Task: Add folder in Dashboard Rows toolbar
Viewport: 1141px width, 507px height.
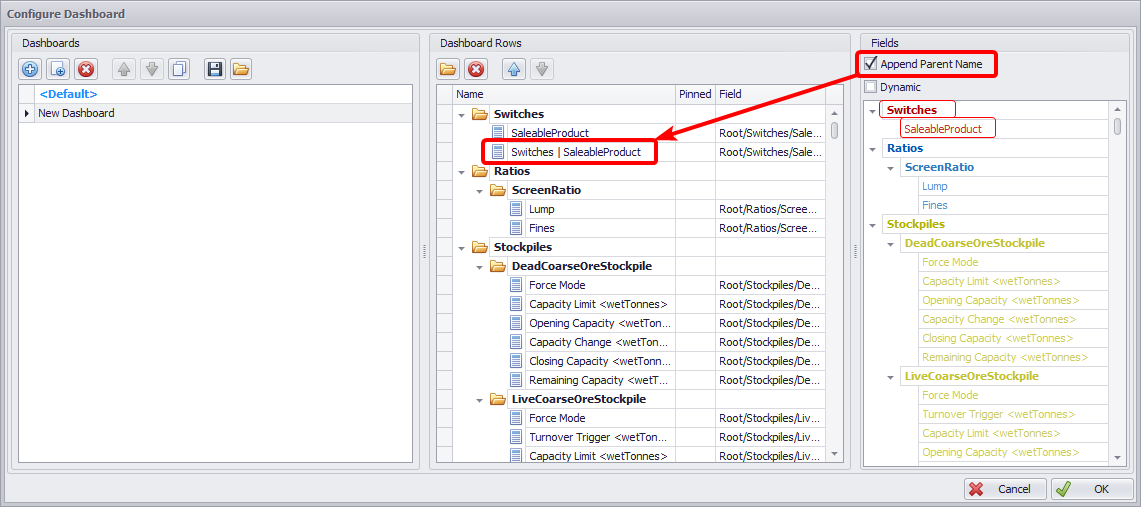Action: point(448,69)
